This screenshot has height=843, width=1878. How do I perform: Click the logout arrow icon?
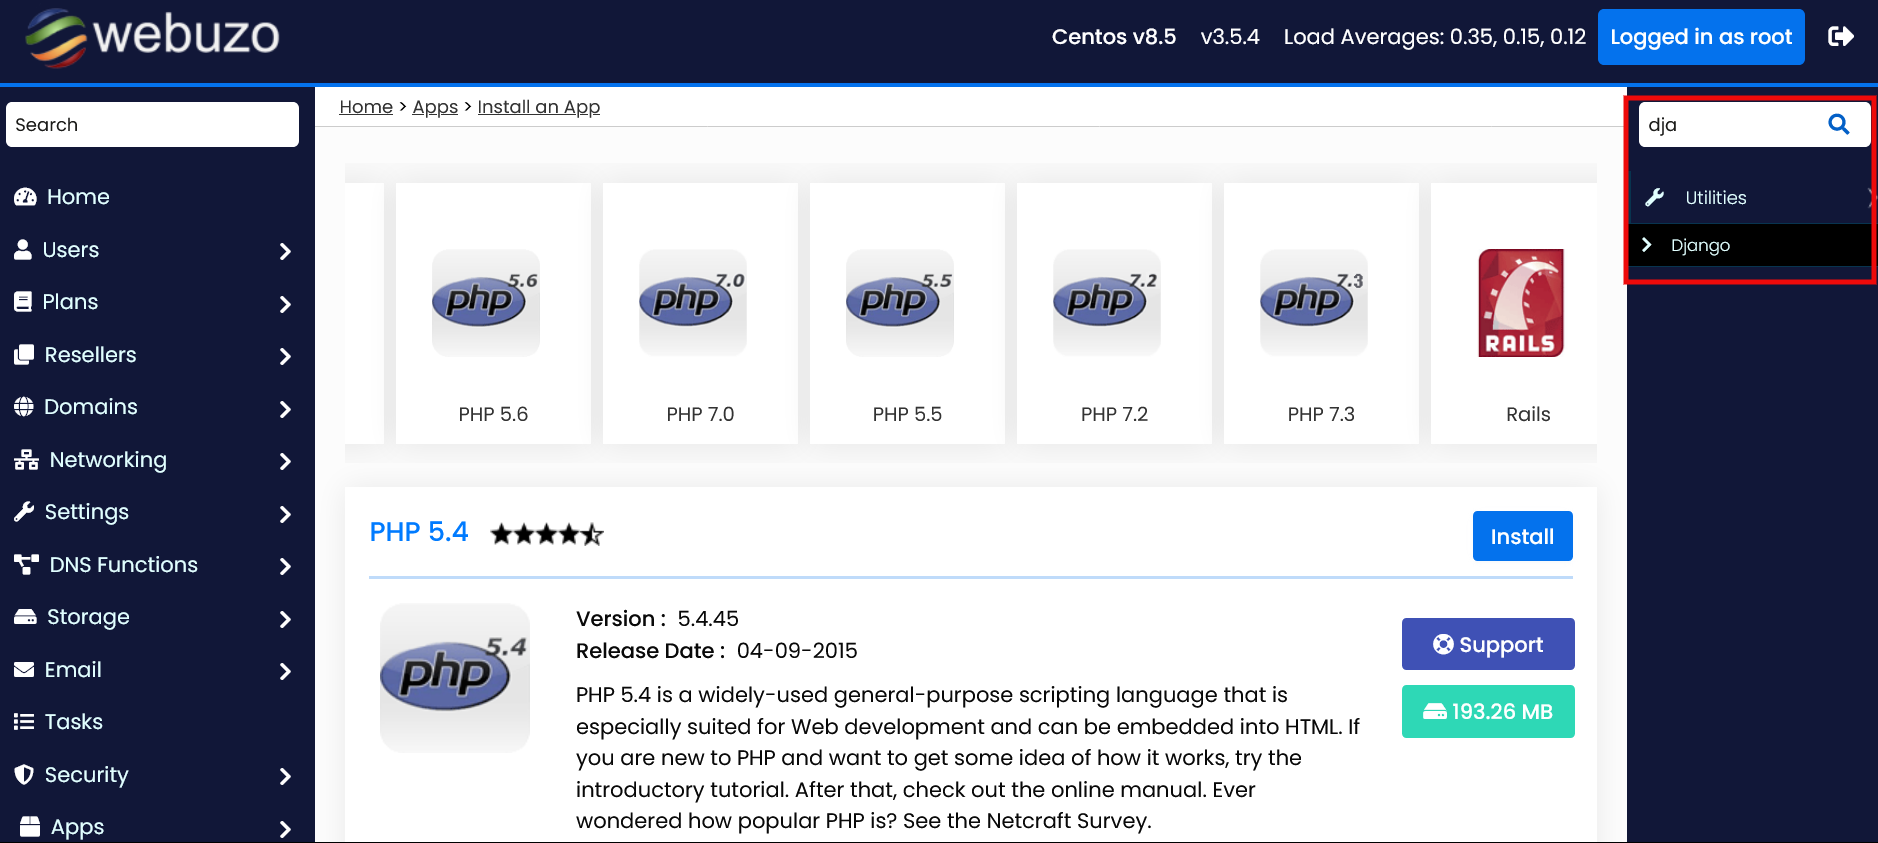pos(1841,37)
